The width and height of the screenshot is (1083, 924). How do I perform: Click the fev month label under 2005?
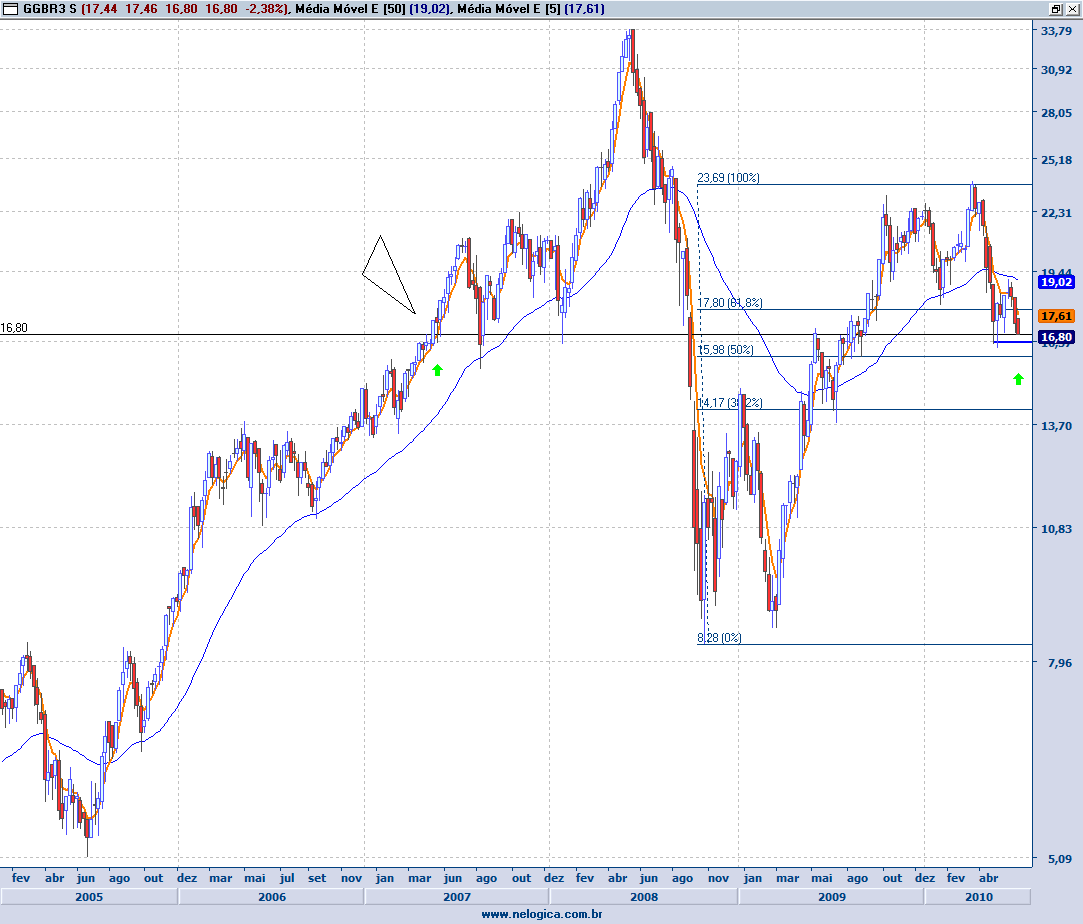(x=21, y=878)
